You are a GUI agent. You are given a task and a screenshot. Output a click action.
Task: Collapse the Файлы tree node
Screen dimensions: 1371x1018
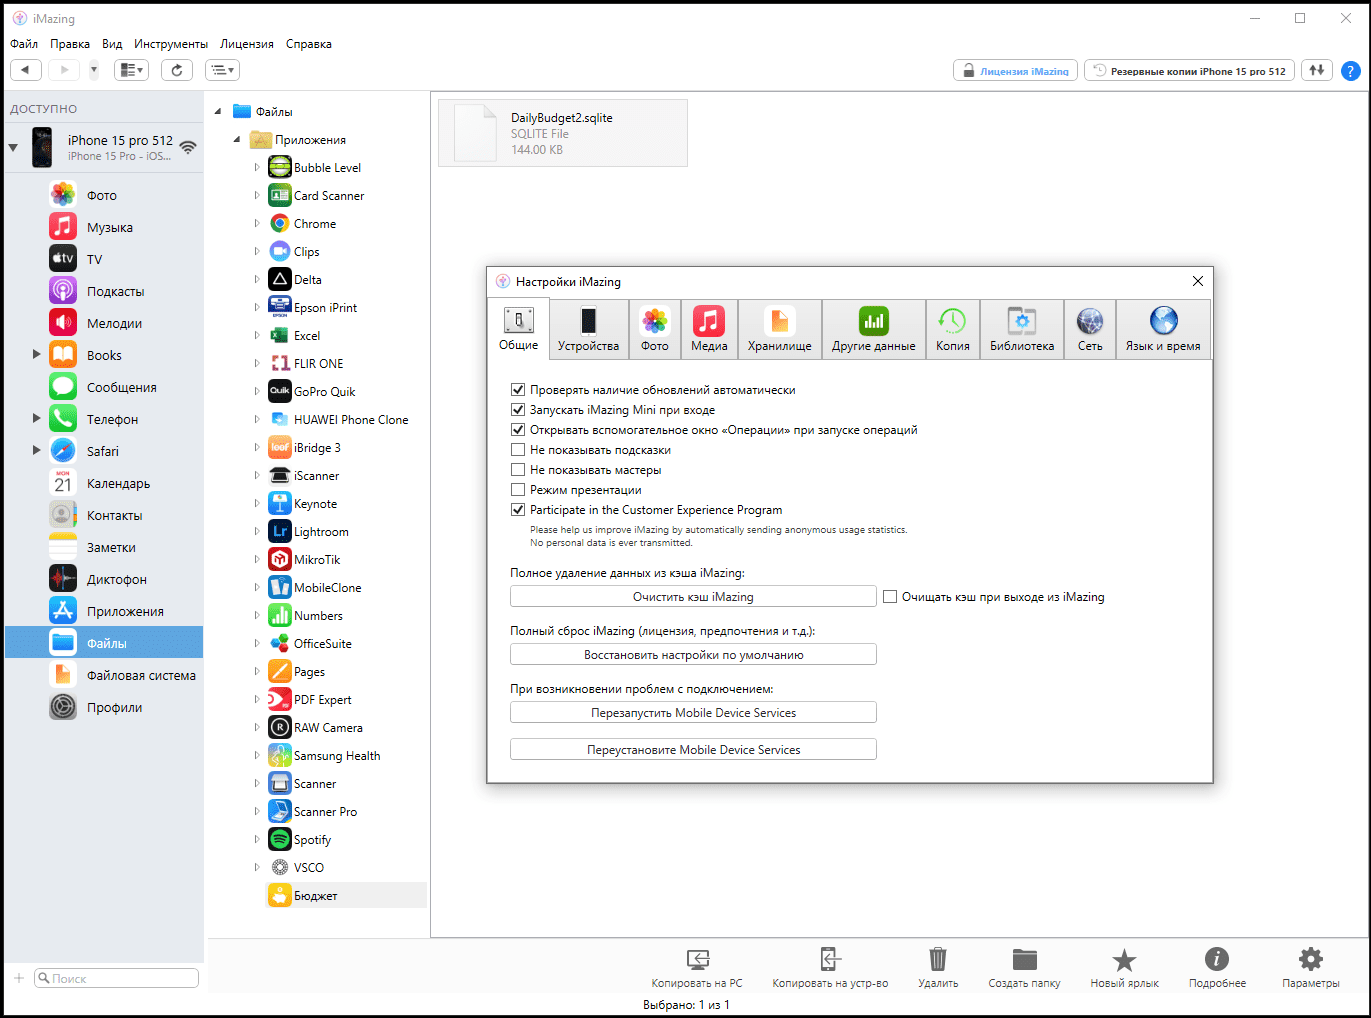tap(218, 112)
